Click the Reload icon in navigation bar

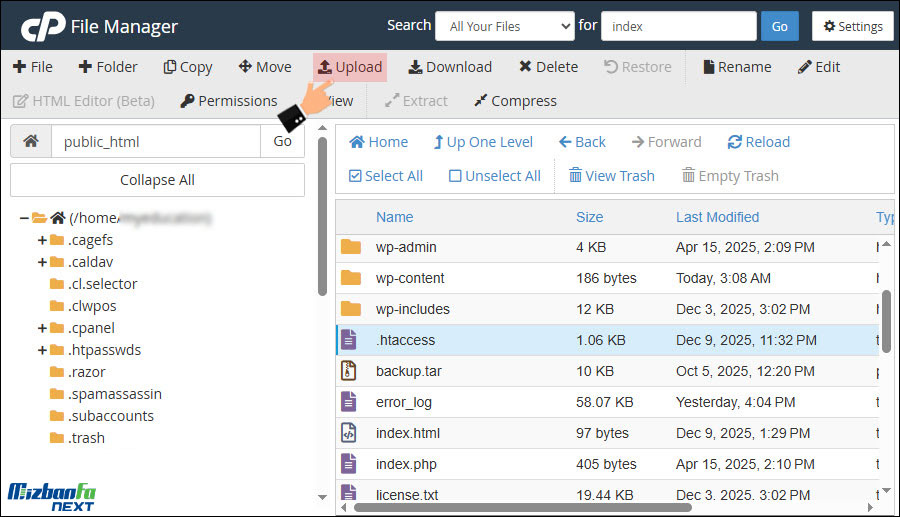[735, 142]
